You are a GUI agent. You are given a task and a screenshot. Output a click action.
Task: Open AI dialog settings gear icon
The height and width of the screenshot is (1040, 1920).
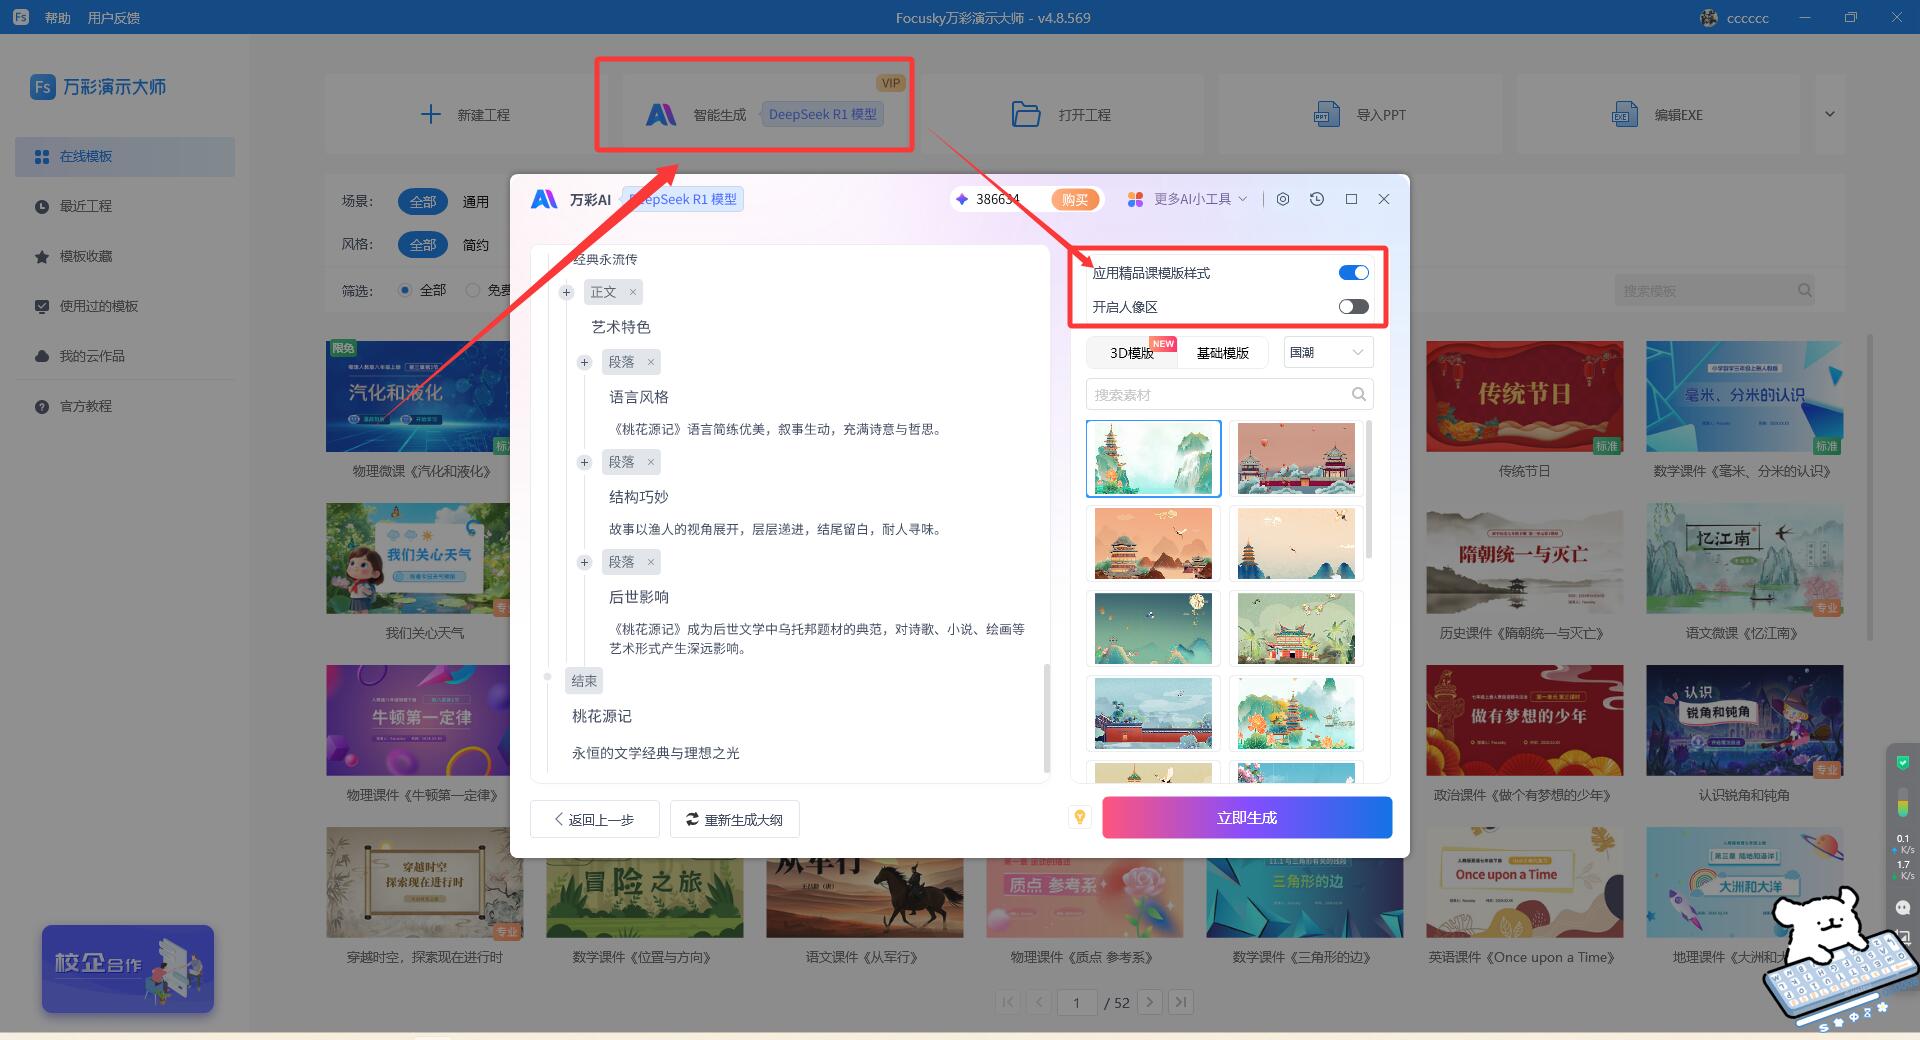(x=1283, y=199)
